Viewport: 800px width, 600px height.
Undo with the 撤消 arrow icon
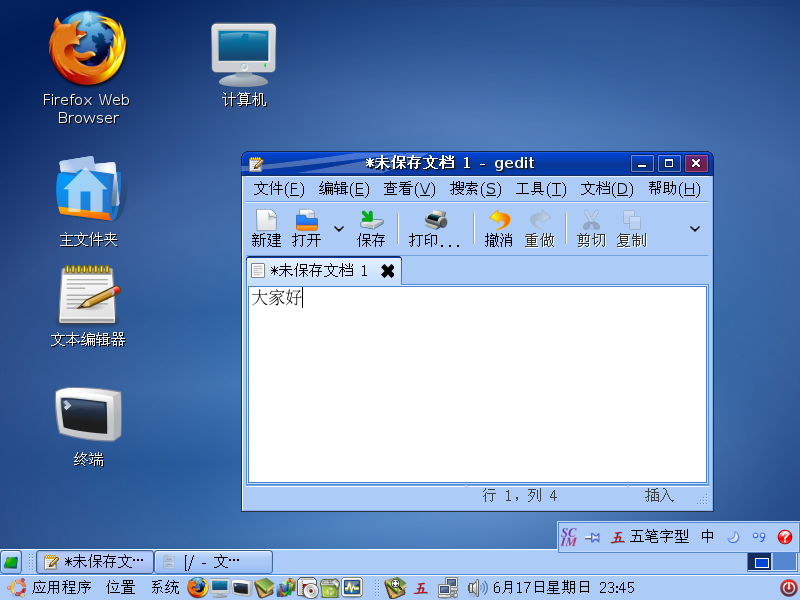coord(498,228)
